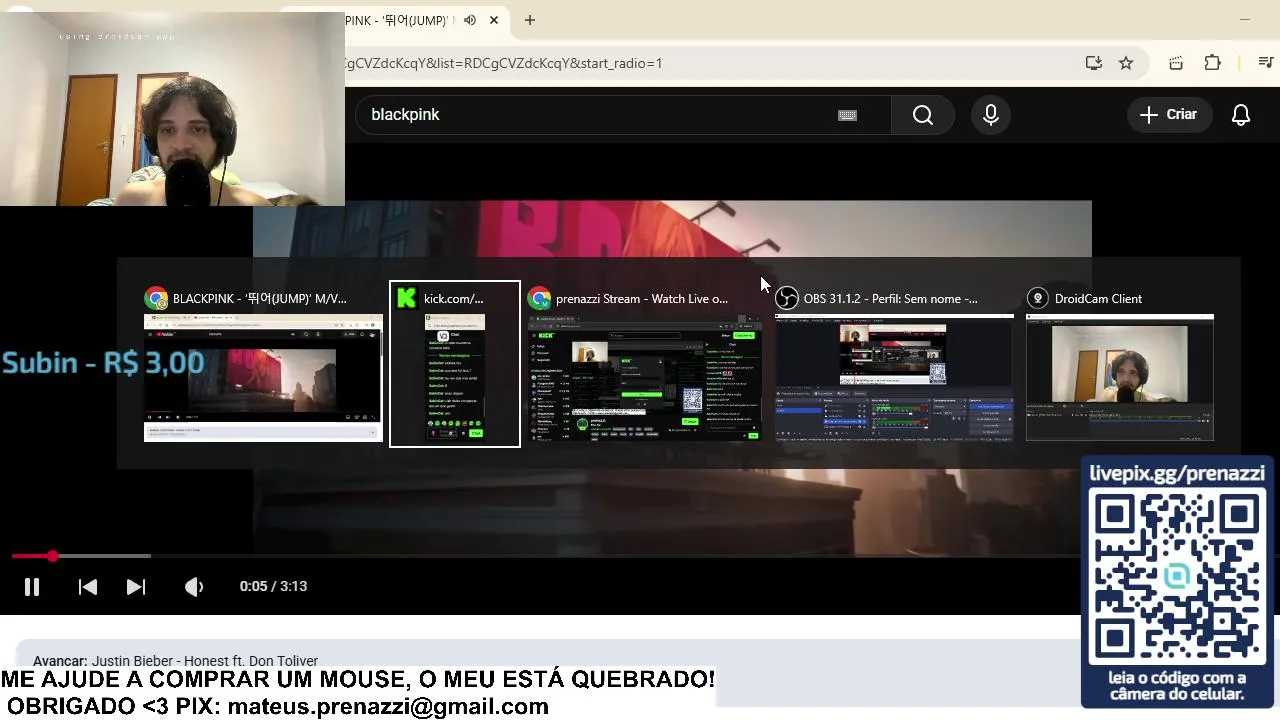
Task: Bookmark this page with the star icon
Action: [x=1126, y=63]
